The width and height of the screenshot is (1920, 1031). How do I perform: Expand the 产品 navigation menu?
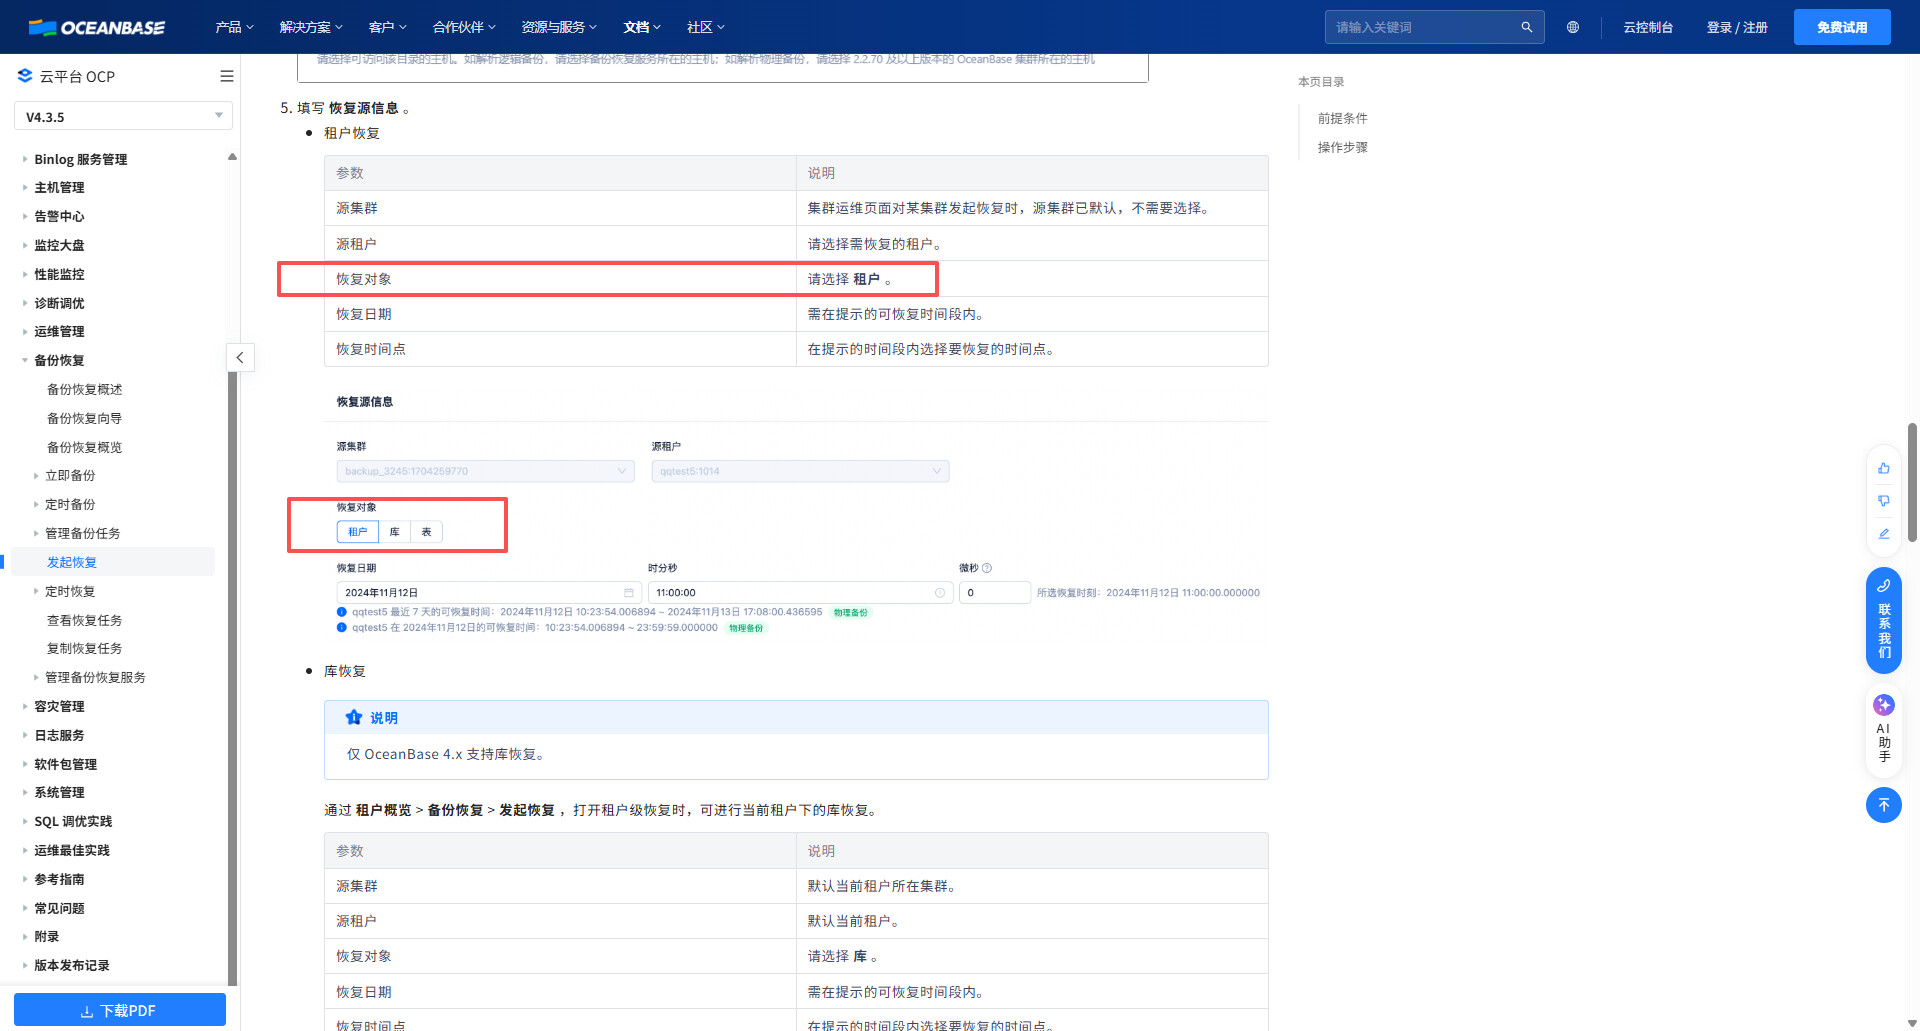pos(234,27)
